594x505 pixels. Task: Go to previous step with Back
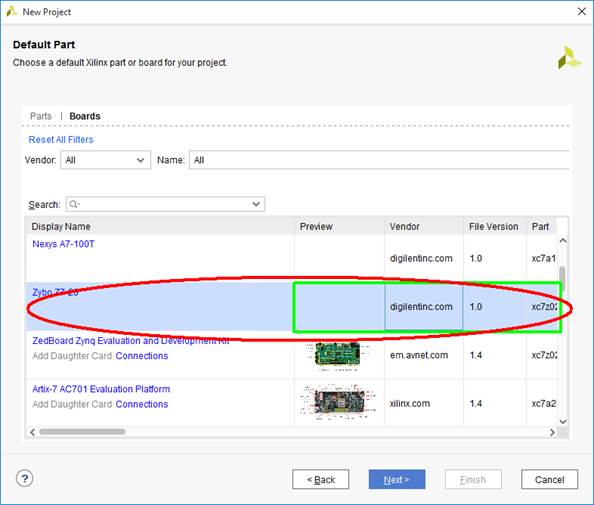coord(320,479)
